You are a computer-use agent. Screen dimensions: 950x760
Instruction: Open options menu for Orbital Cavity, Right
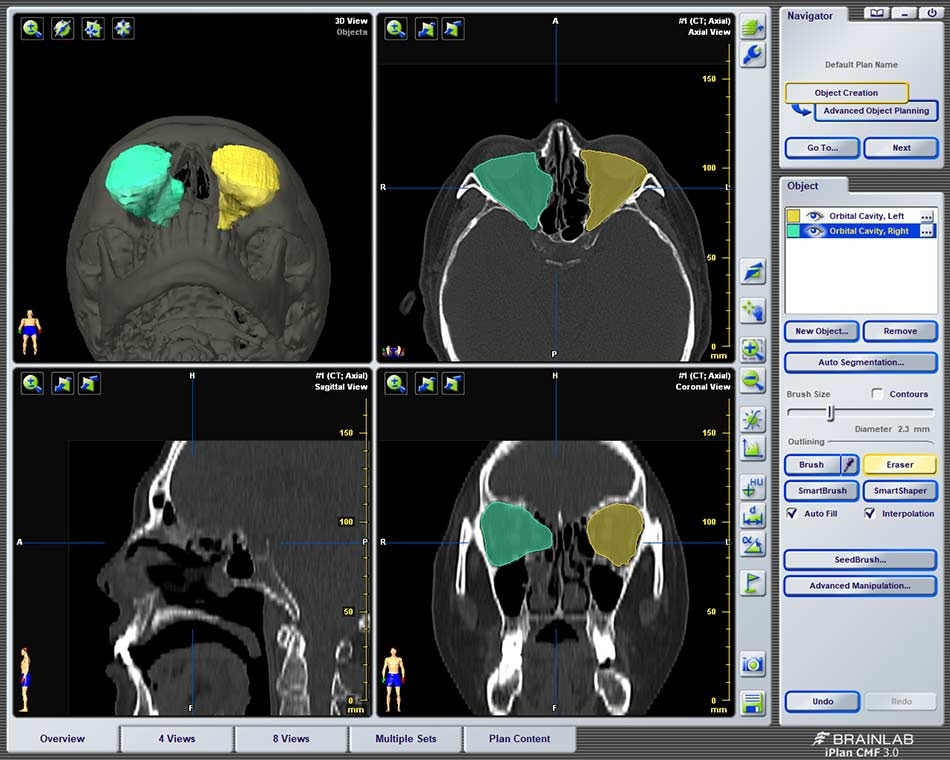pyautogui.click(x=926, y=231)
